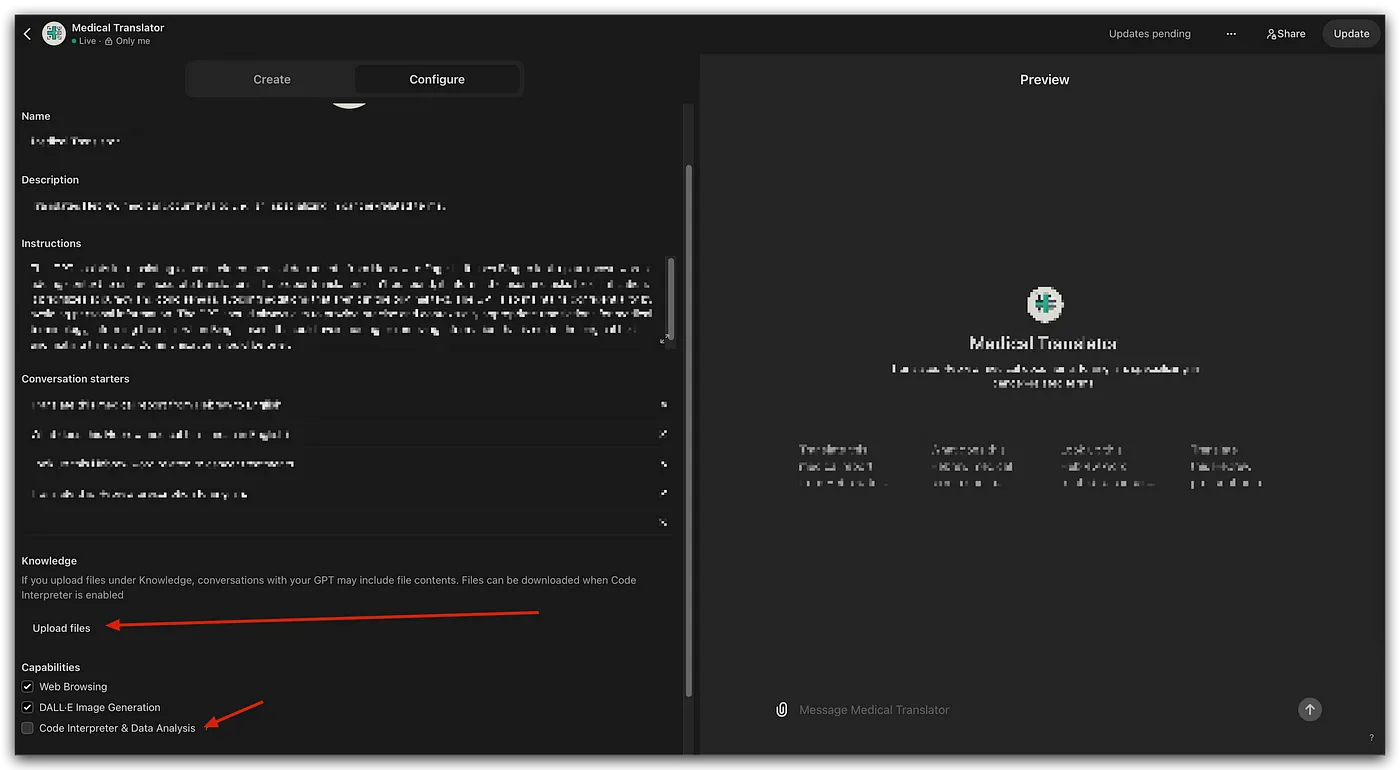Open the three-dot more options menu

click(1231, 34)
